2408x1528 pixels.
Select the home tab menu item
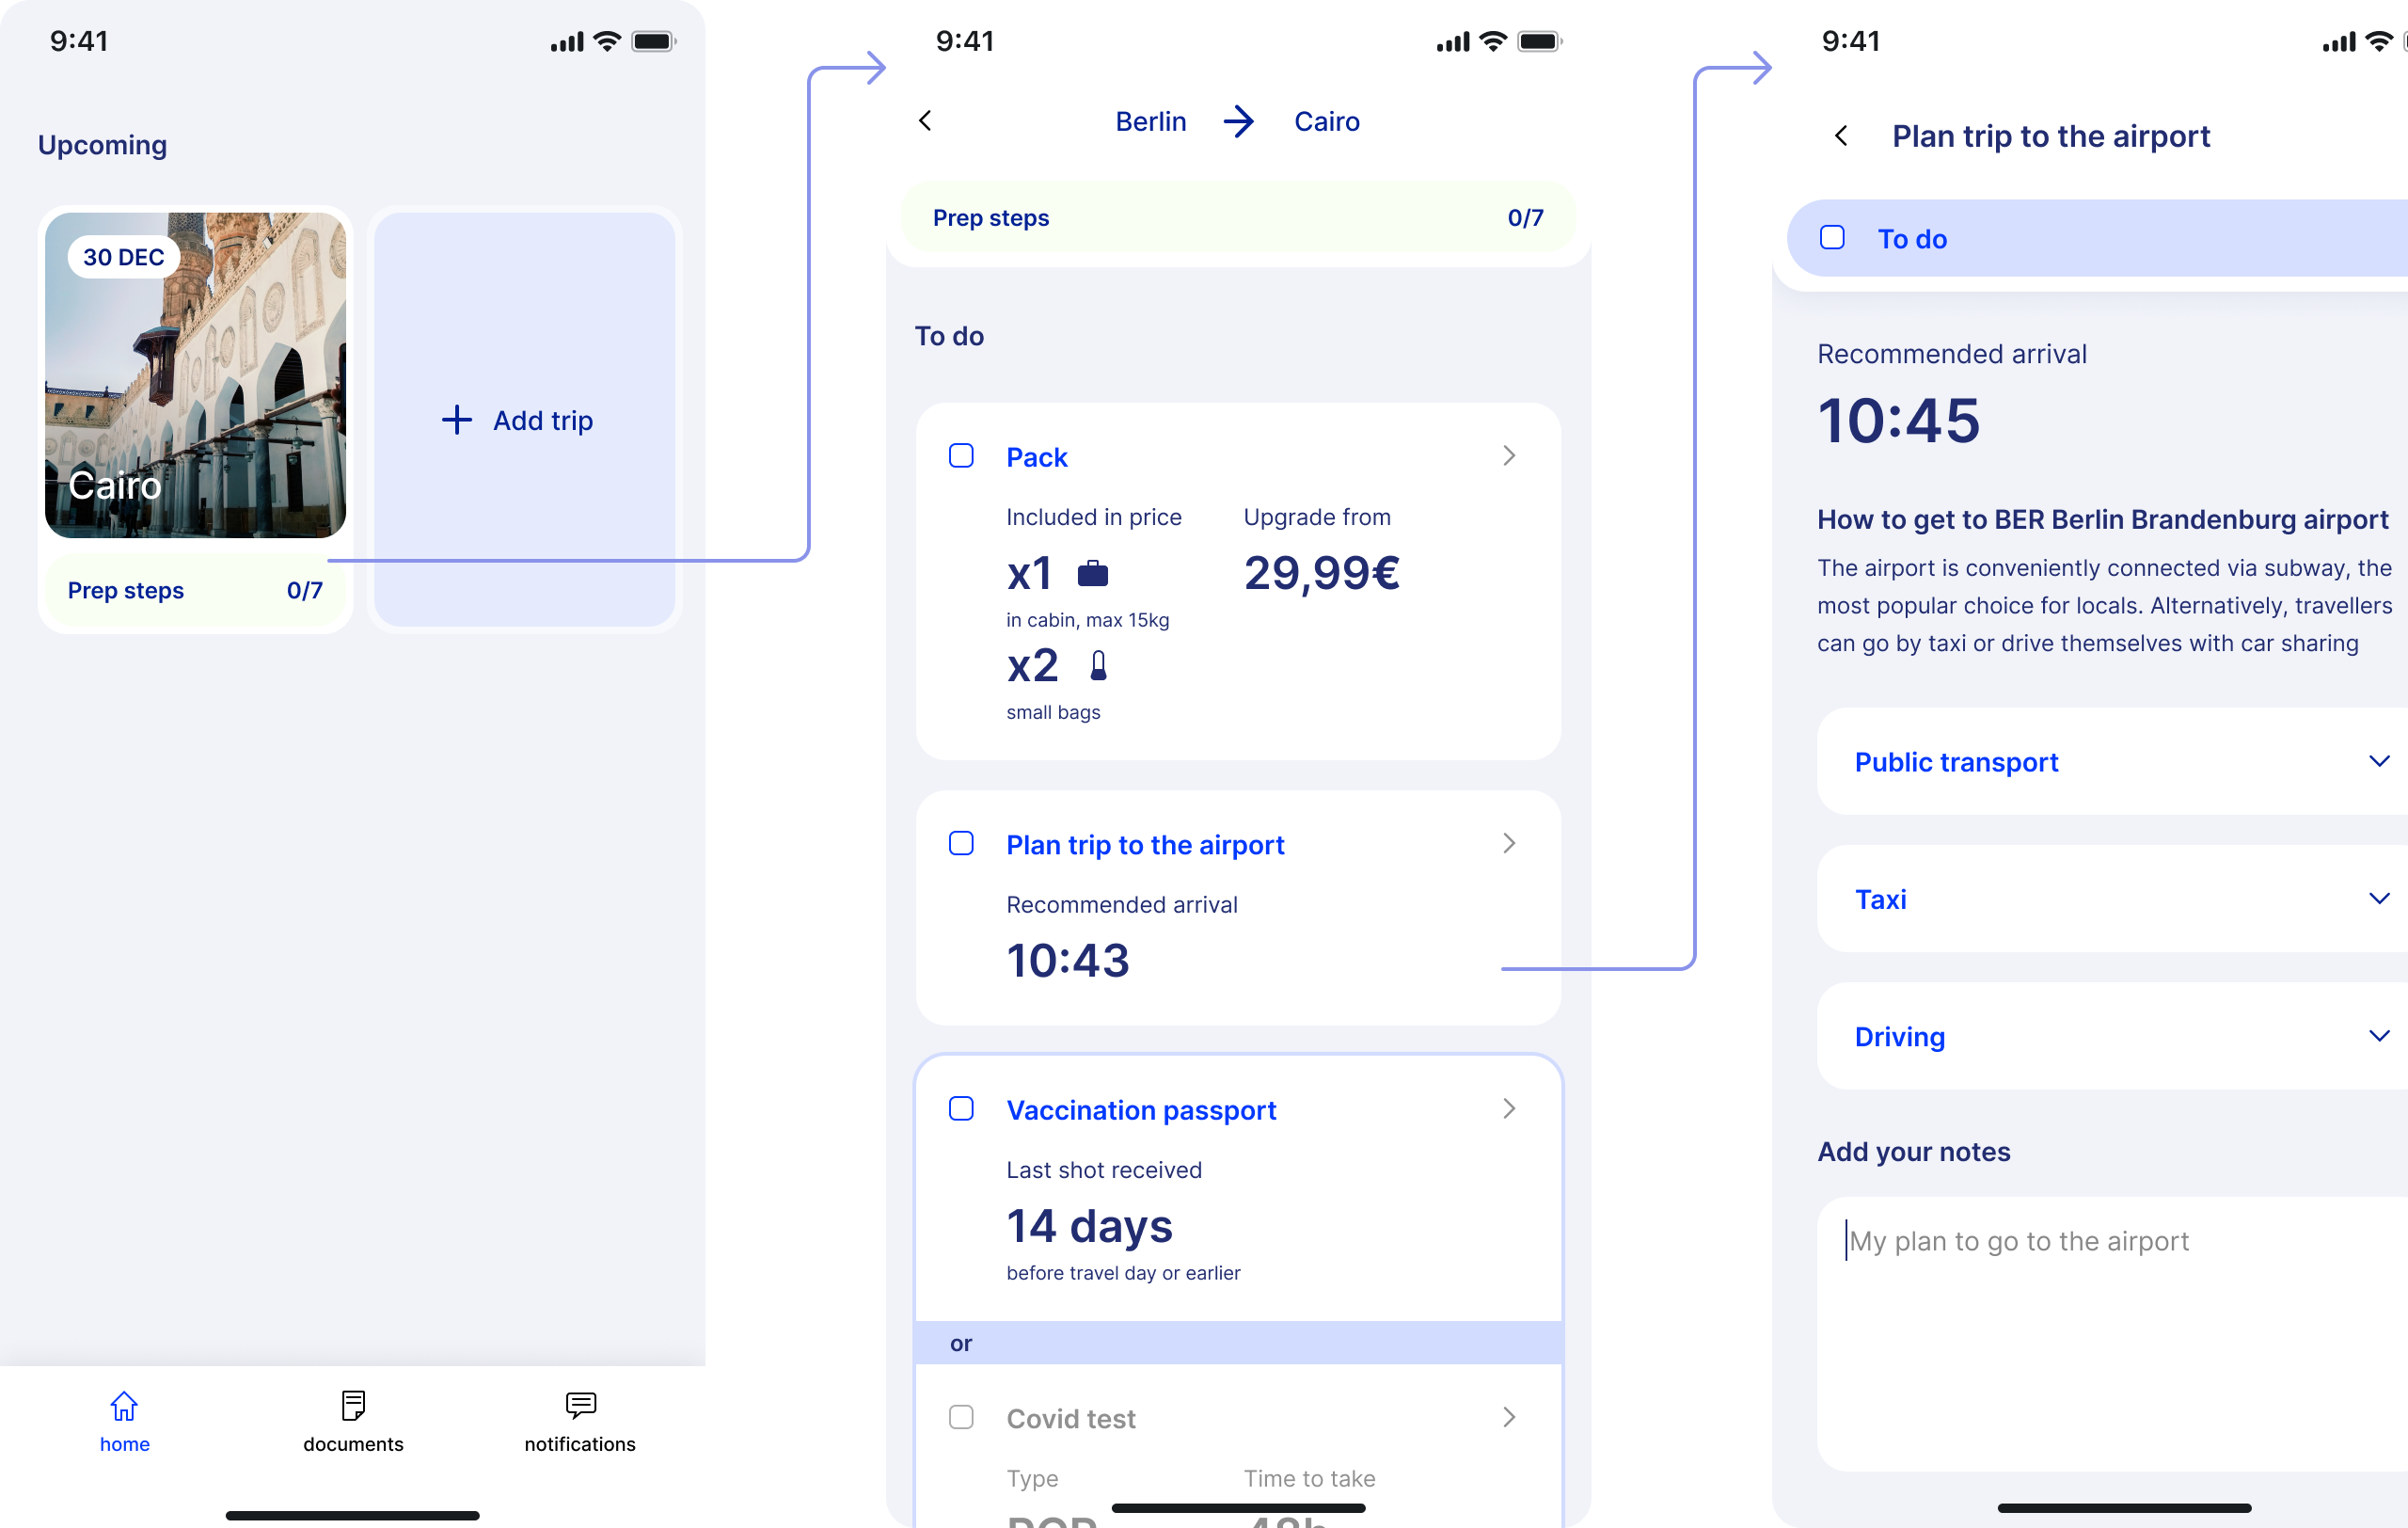[124, 1419]
